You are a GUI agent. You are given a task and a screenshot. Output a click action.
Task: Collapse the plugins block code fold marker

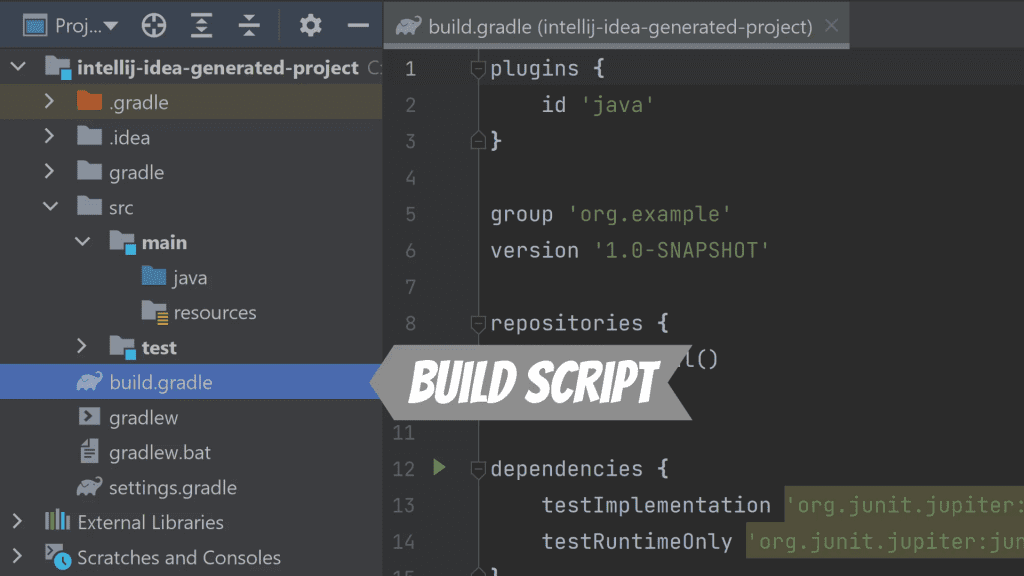tap(477, 68)
